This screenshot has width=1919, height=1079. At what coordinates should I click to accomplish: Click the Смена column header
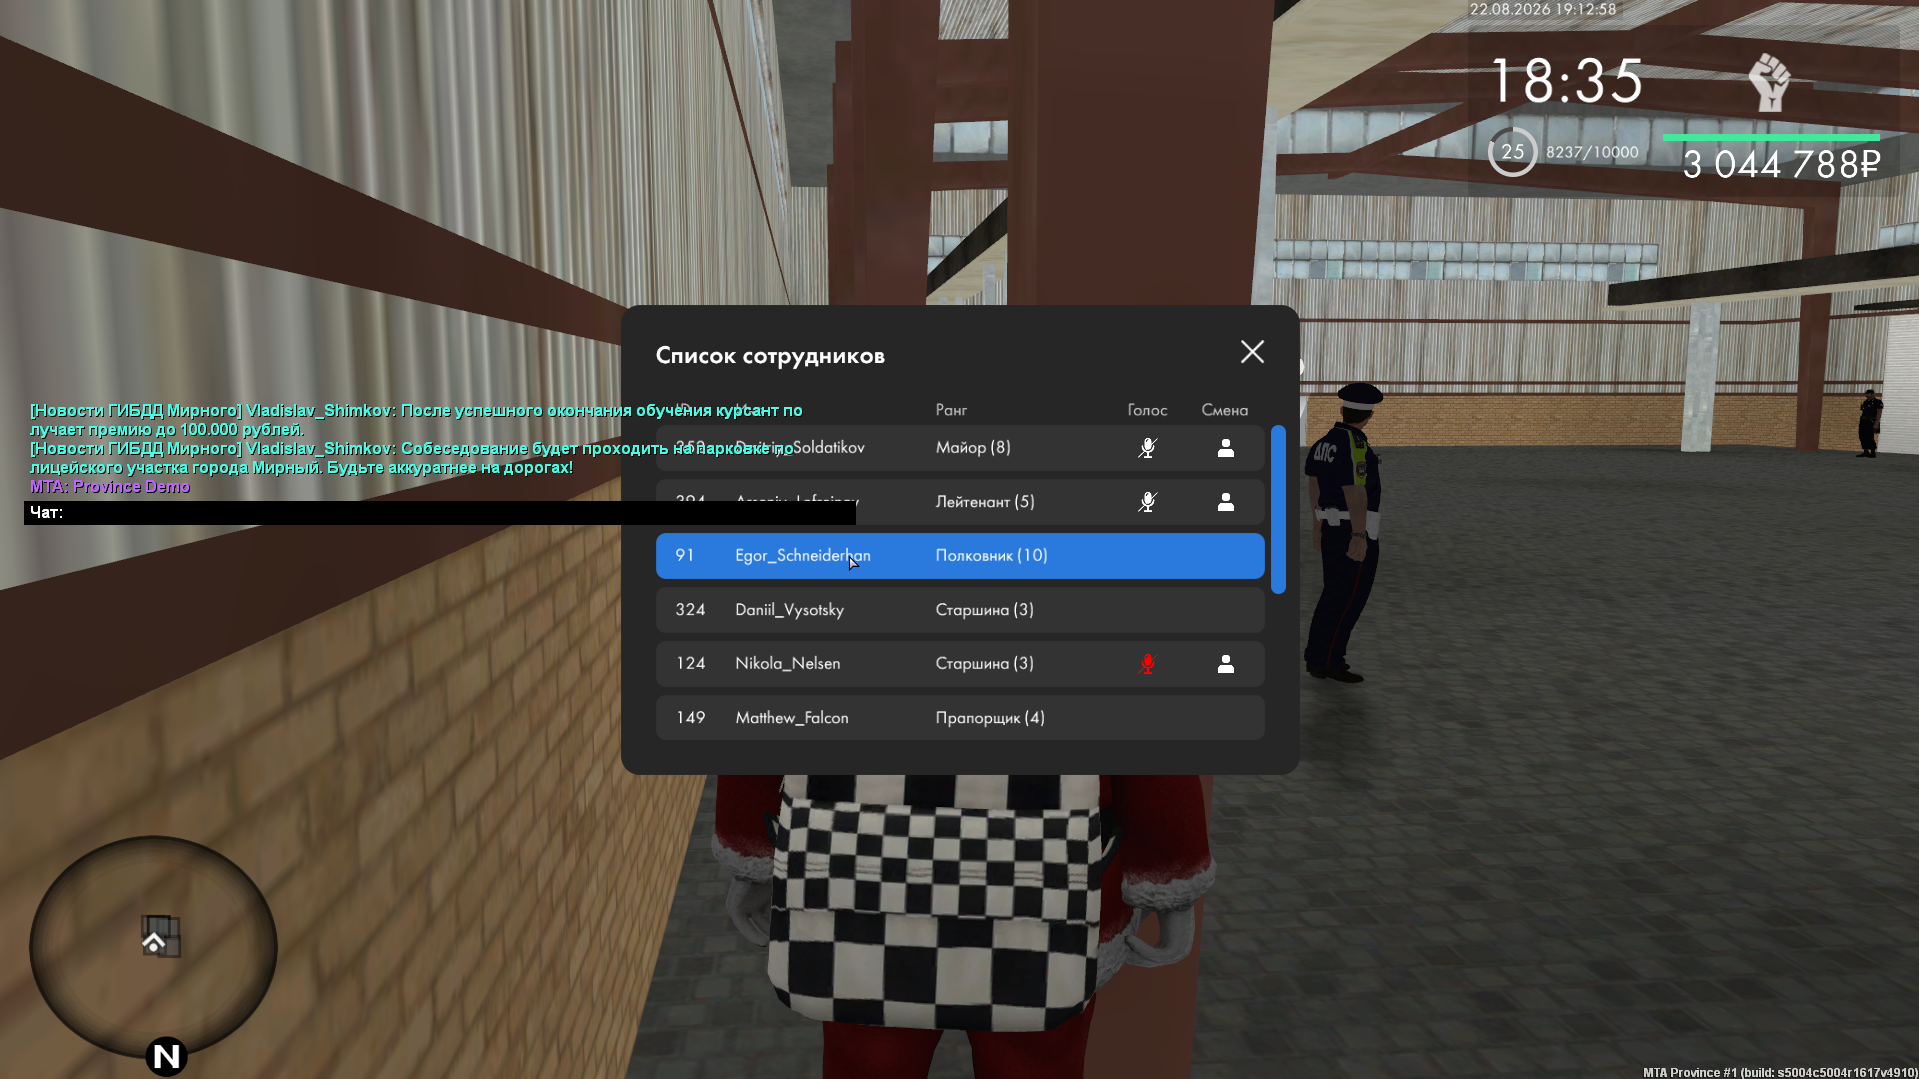click(x=1225, y=410)
